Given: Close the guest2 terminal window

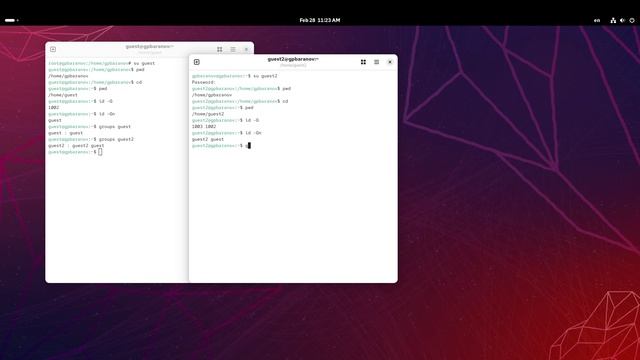Looking at the screenshot, I should coord(390,62).
